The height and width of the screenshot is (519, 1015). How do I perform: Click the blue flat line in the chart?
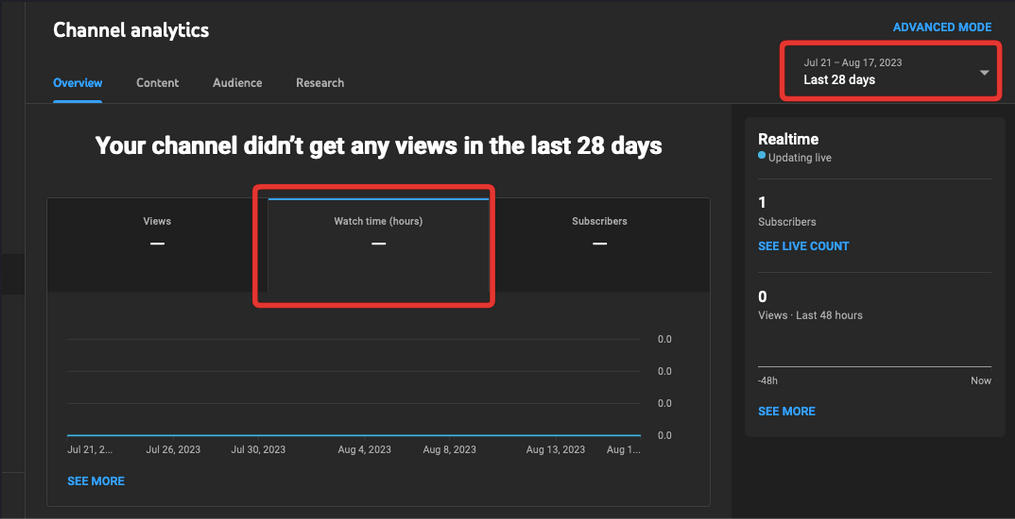354,435
